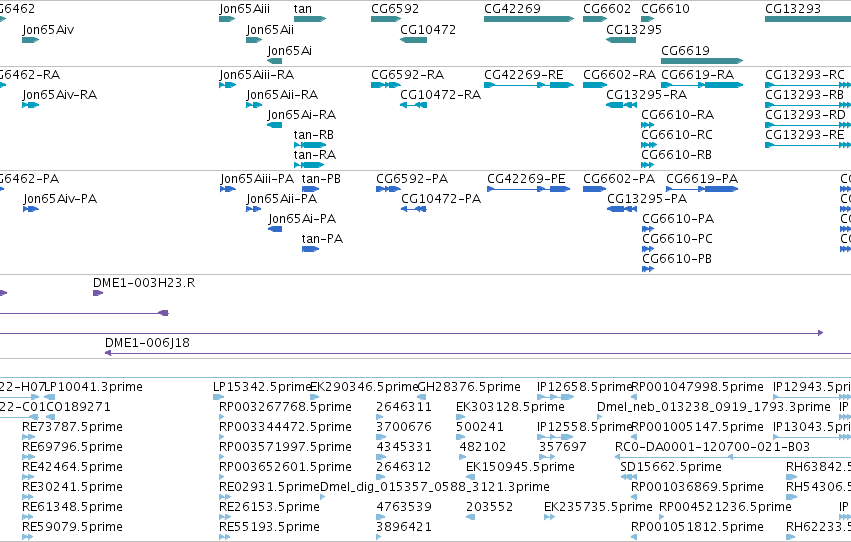
Task: Click the Jon65Aiv gene label
Action: point(48,29)
